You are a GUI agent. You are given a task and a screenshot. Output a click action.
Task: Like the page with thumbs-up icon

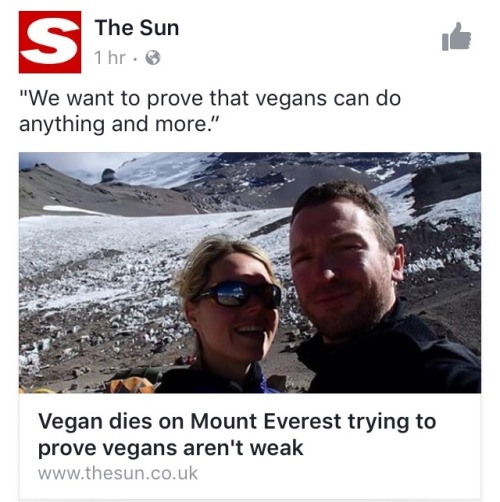click(456, 37)
